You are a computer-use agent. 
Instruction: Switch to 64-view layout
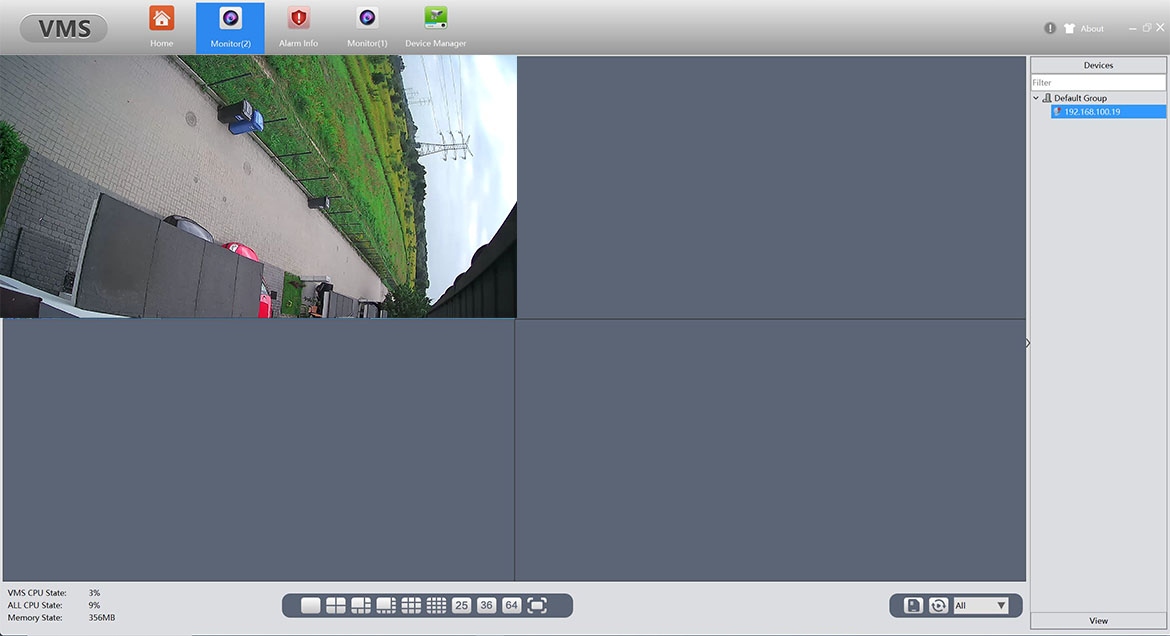point(511,605)
